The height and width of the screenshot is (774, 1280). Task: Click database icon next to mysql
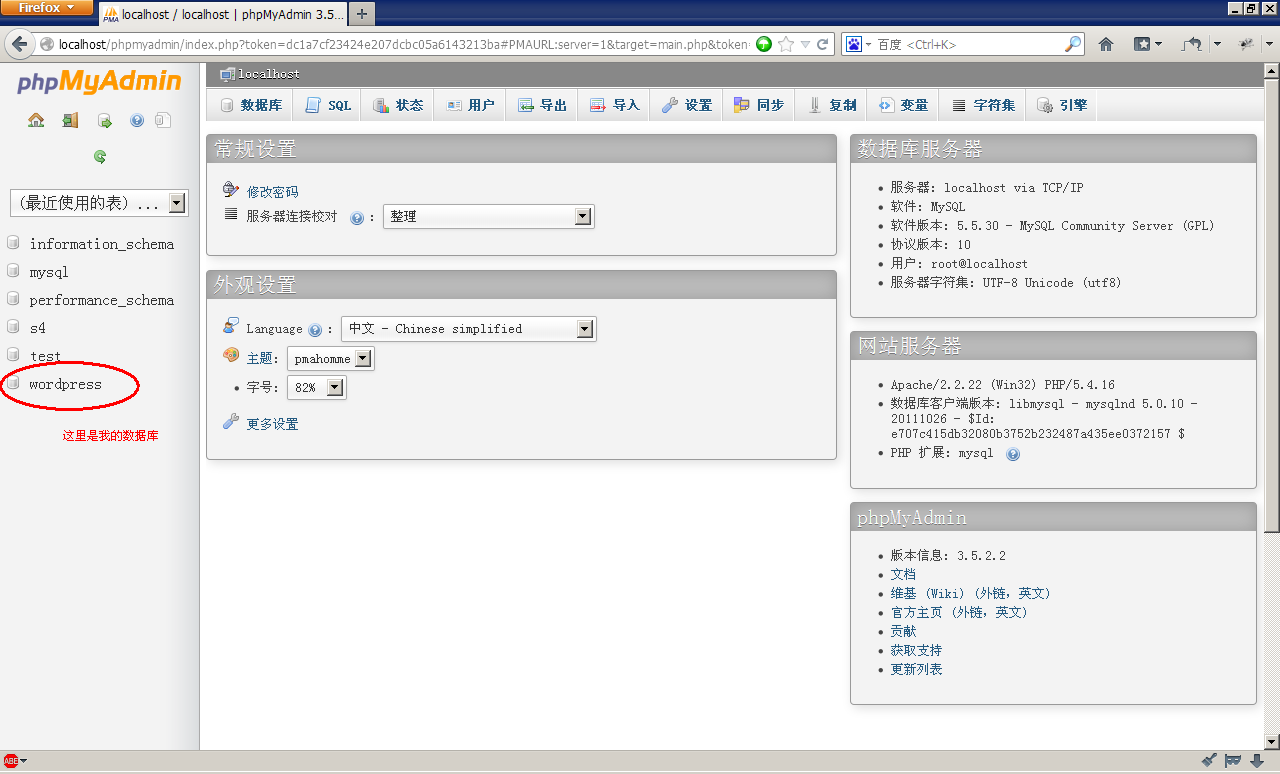pos(13,271)
